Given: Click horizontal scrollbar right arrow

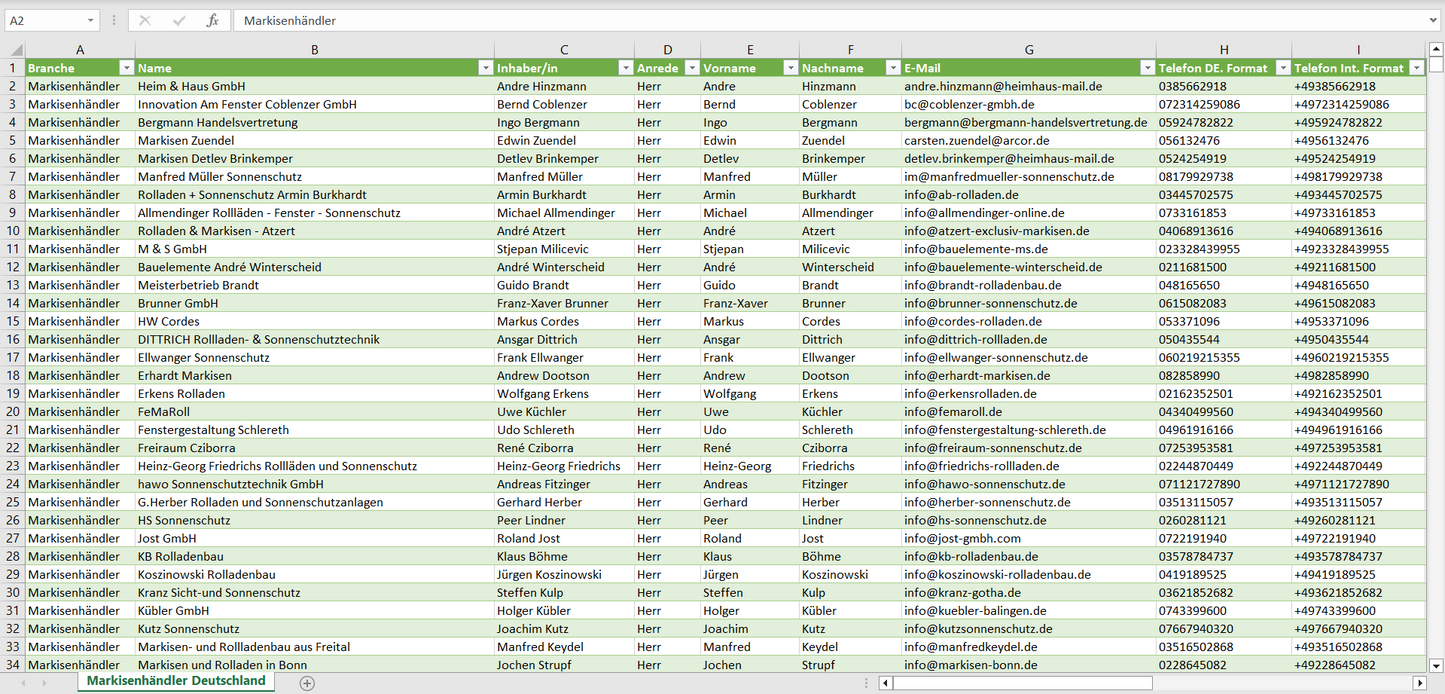Looking at the screenshot, I should point(1419,683).
